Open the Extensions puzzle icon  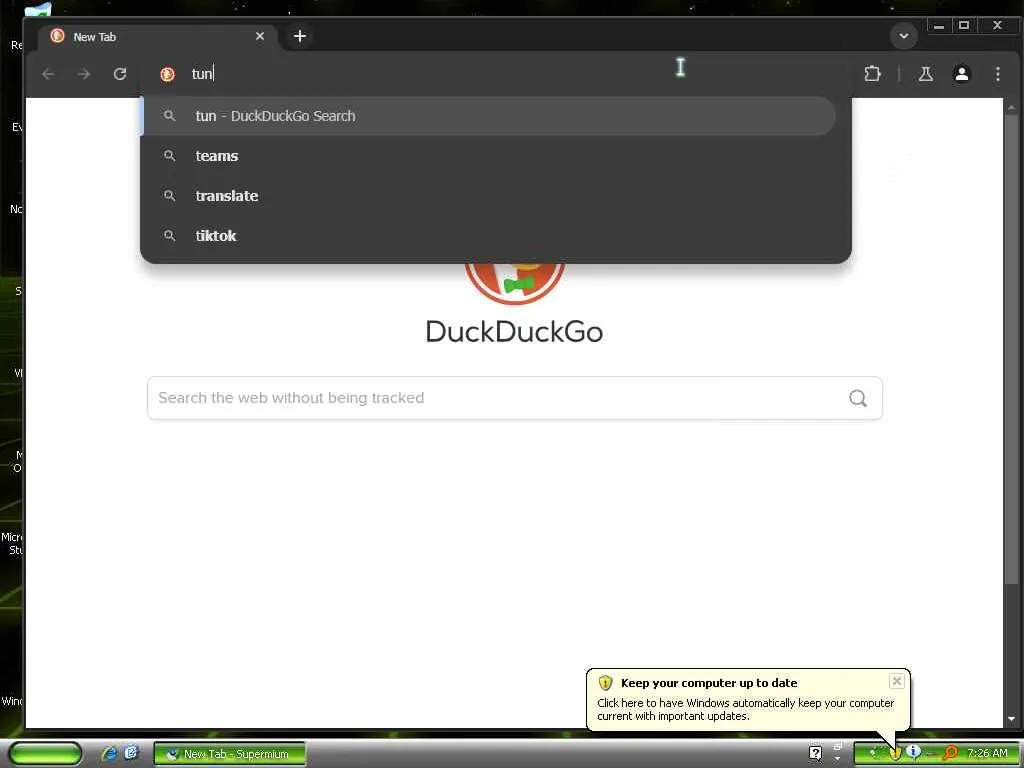coord(872,74)
